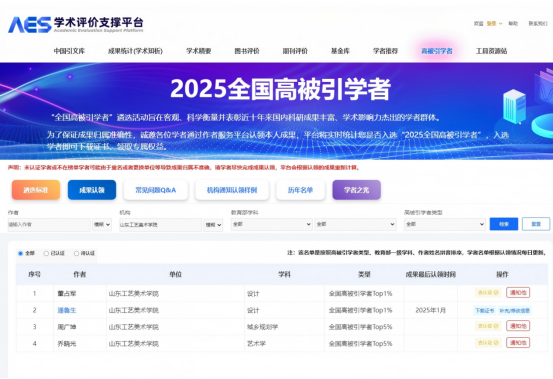The image size is (553, 379).
Task: Select the 已认证 radio filter
Action: point(46,253)
